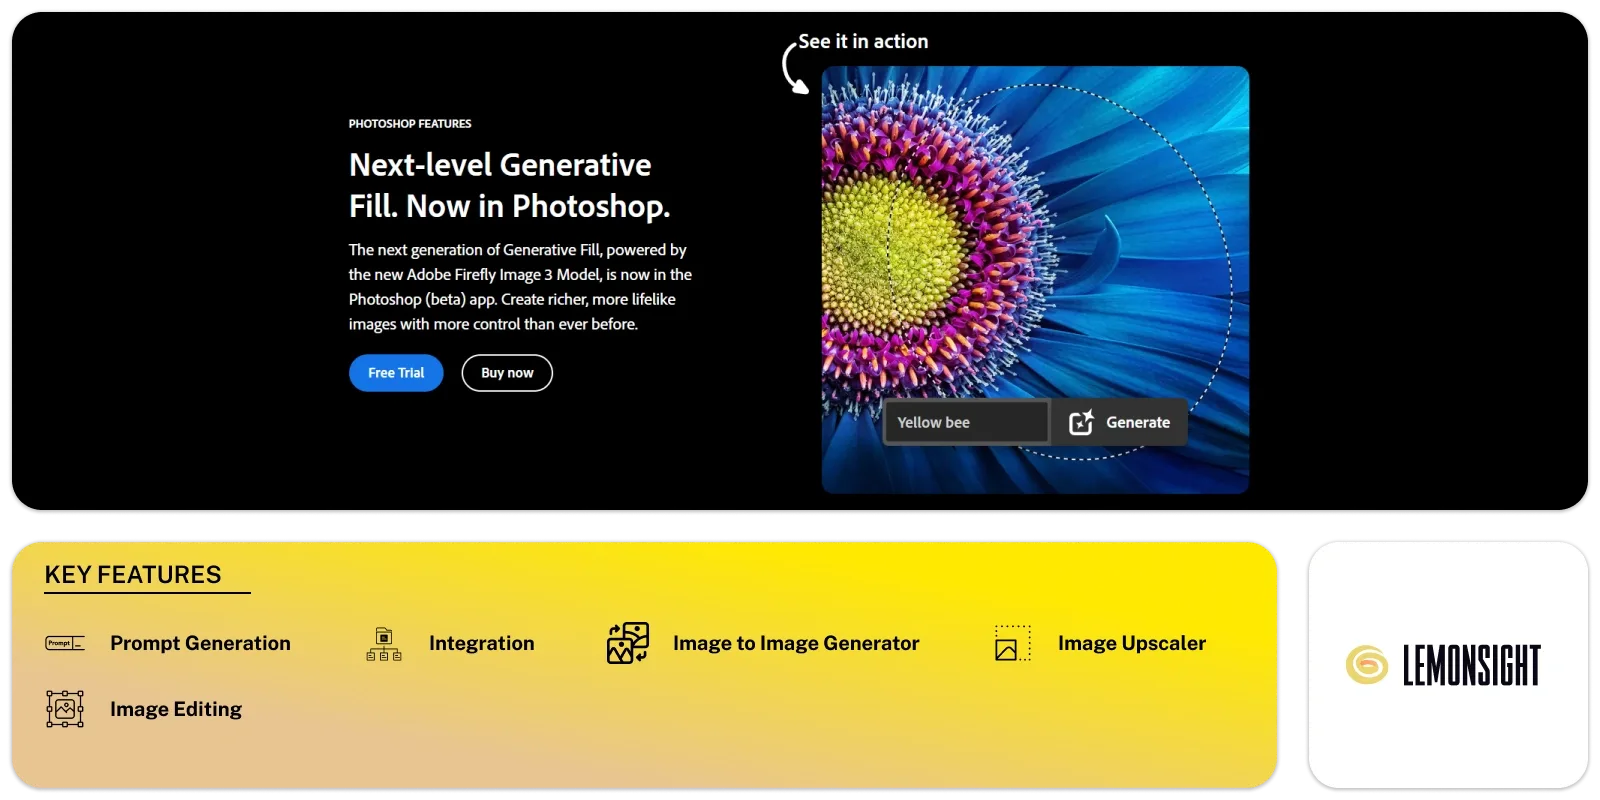Click the Buy now button

[507, 373]
